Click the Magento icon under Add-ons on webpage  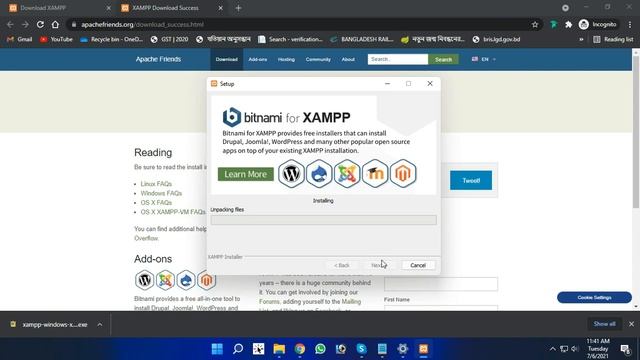[x=207, y=280]
